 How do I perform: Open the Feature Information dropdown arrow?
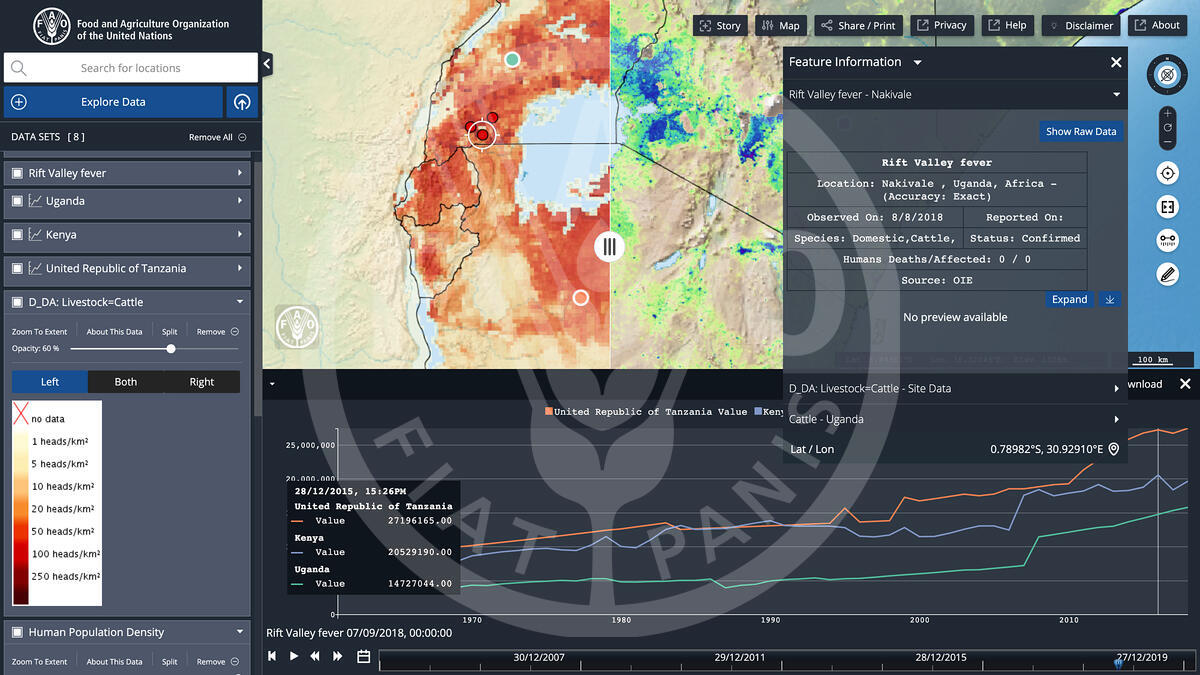tap(917, 63)
